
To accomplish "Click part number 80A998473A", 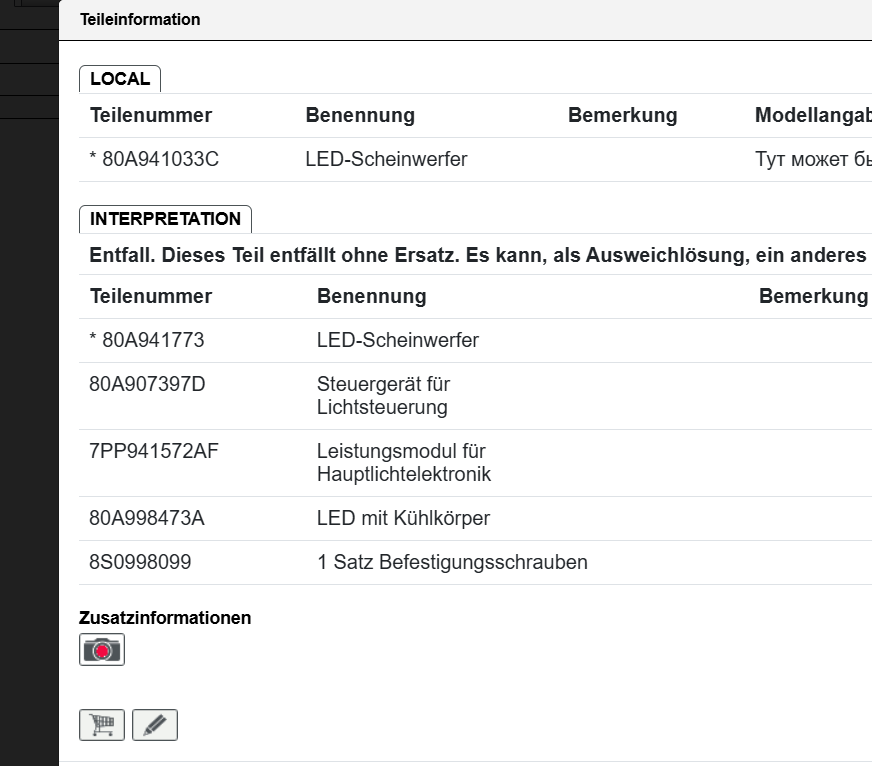I will pyautogui.click(x=147, y=518).
